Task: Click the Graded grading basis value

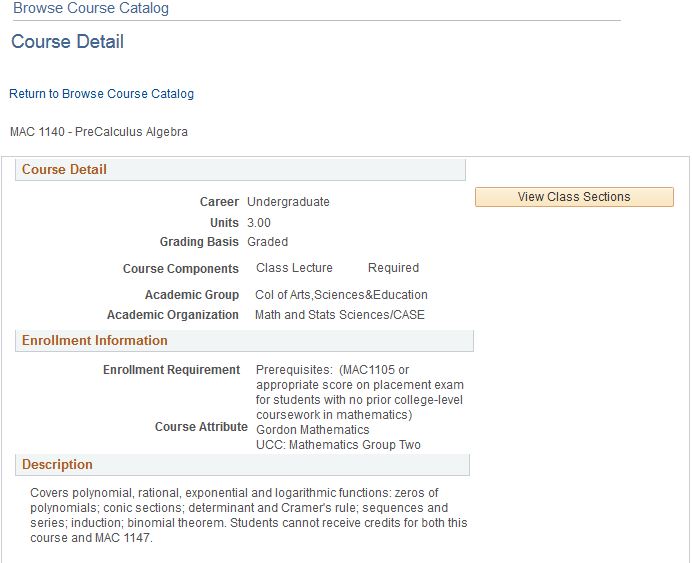Action: click(x=267, y=242)
